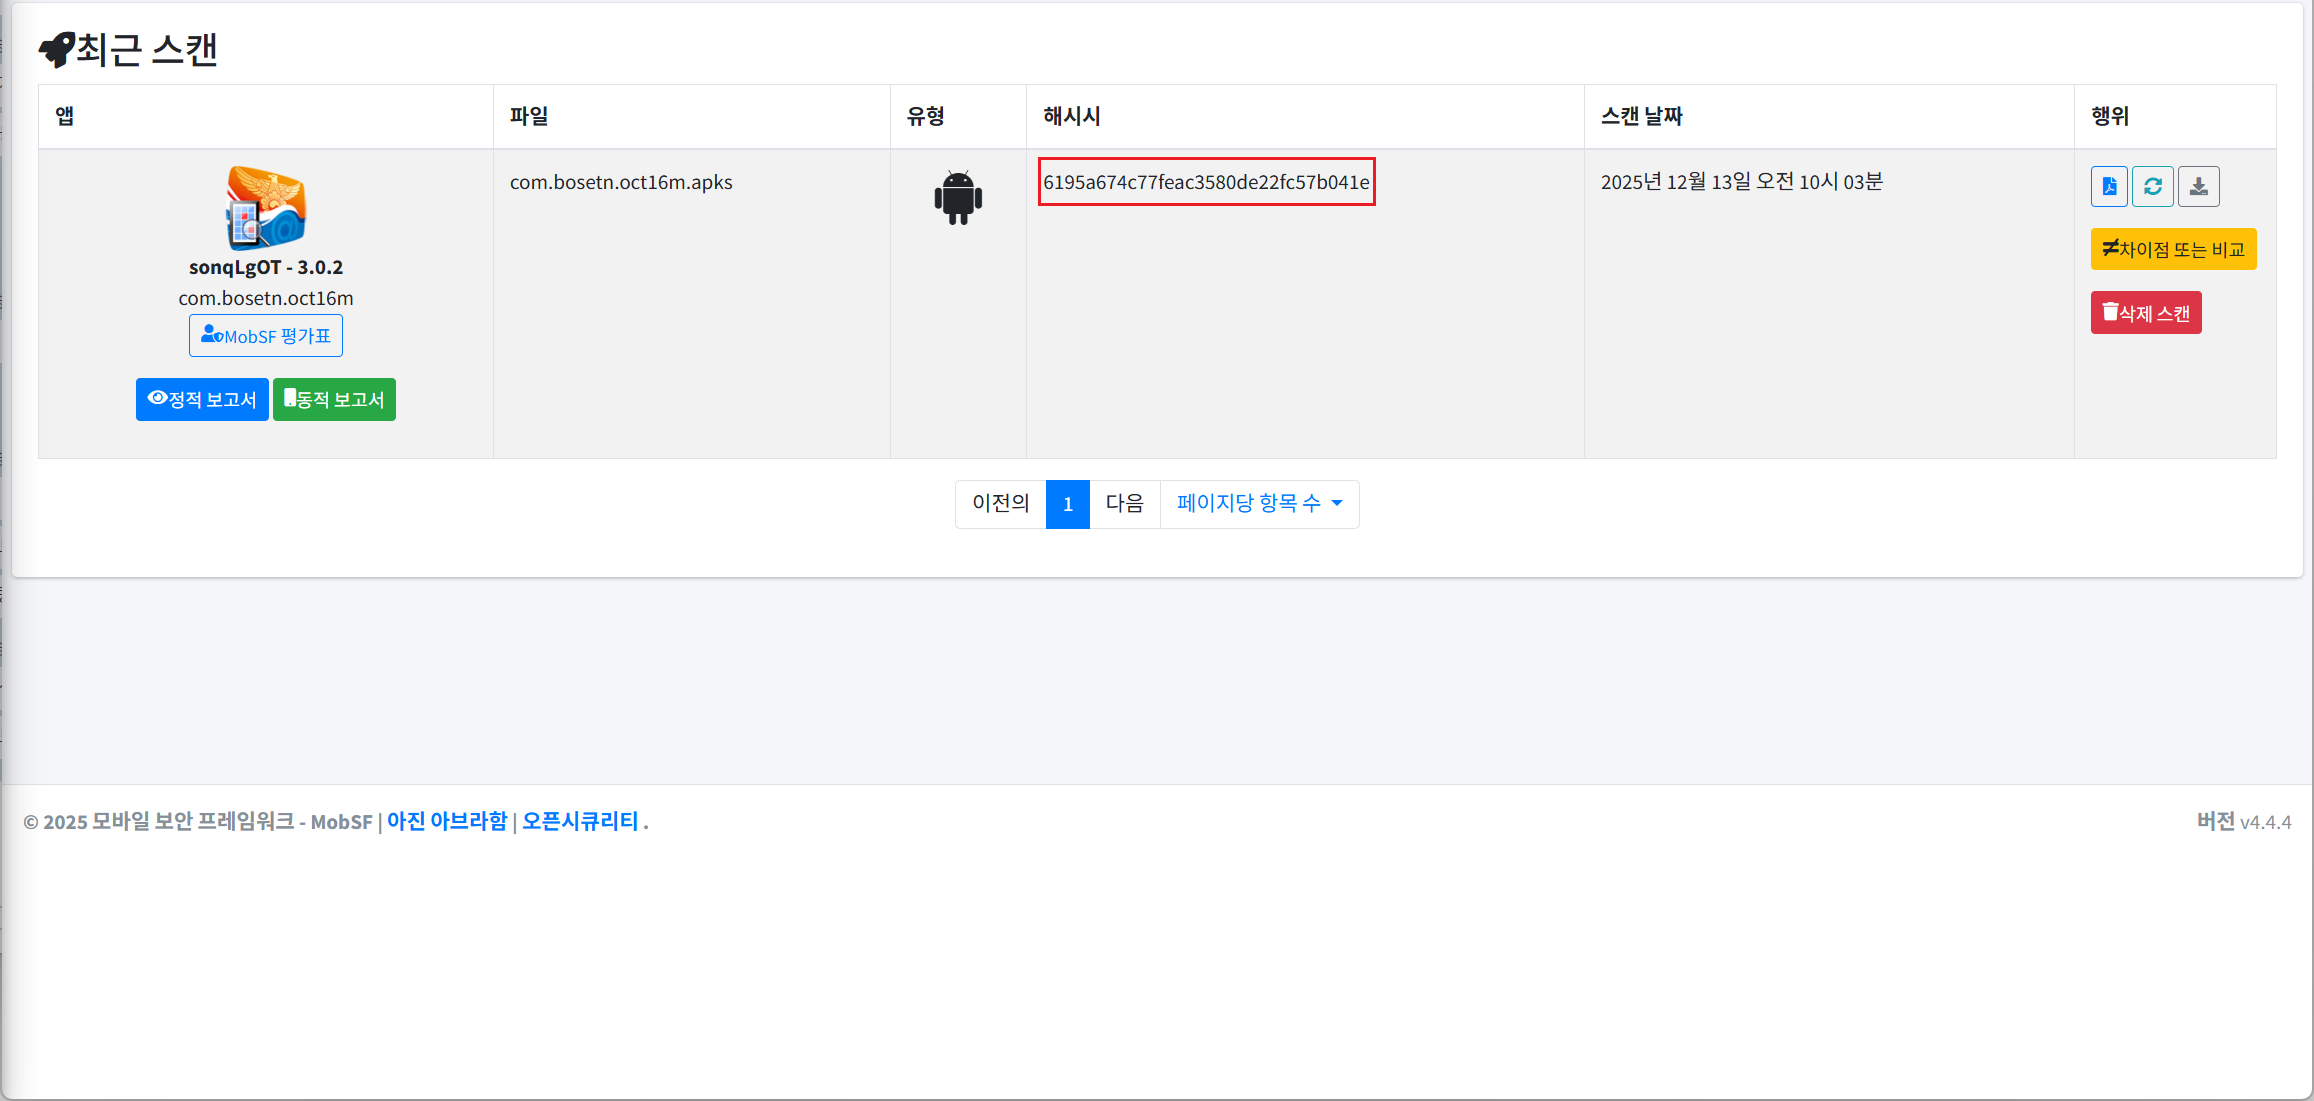Click the Android robot type icon
Image resolution: width=2314 pixels, height=1101 pixels.
[x=958, y=198]
